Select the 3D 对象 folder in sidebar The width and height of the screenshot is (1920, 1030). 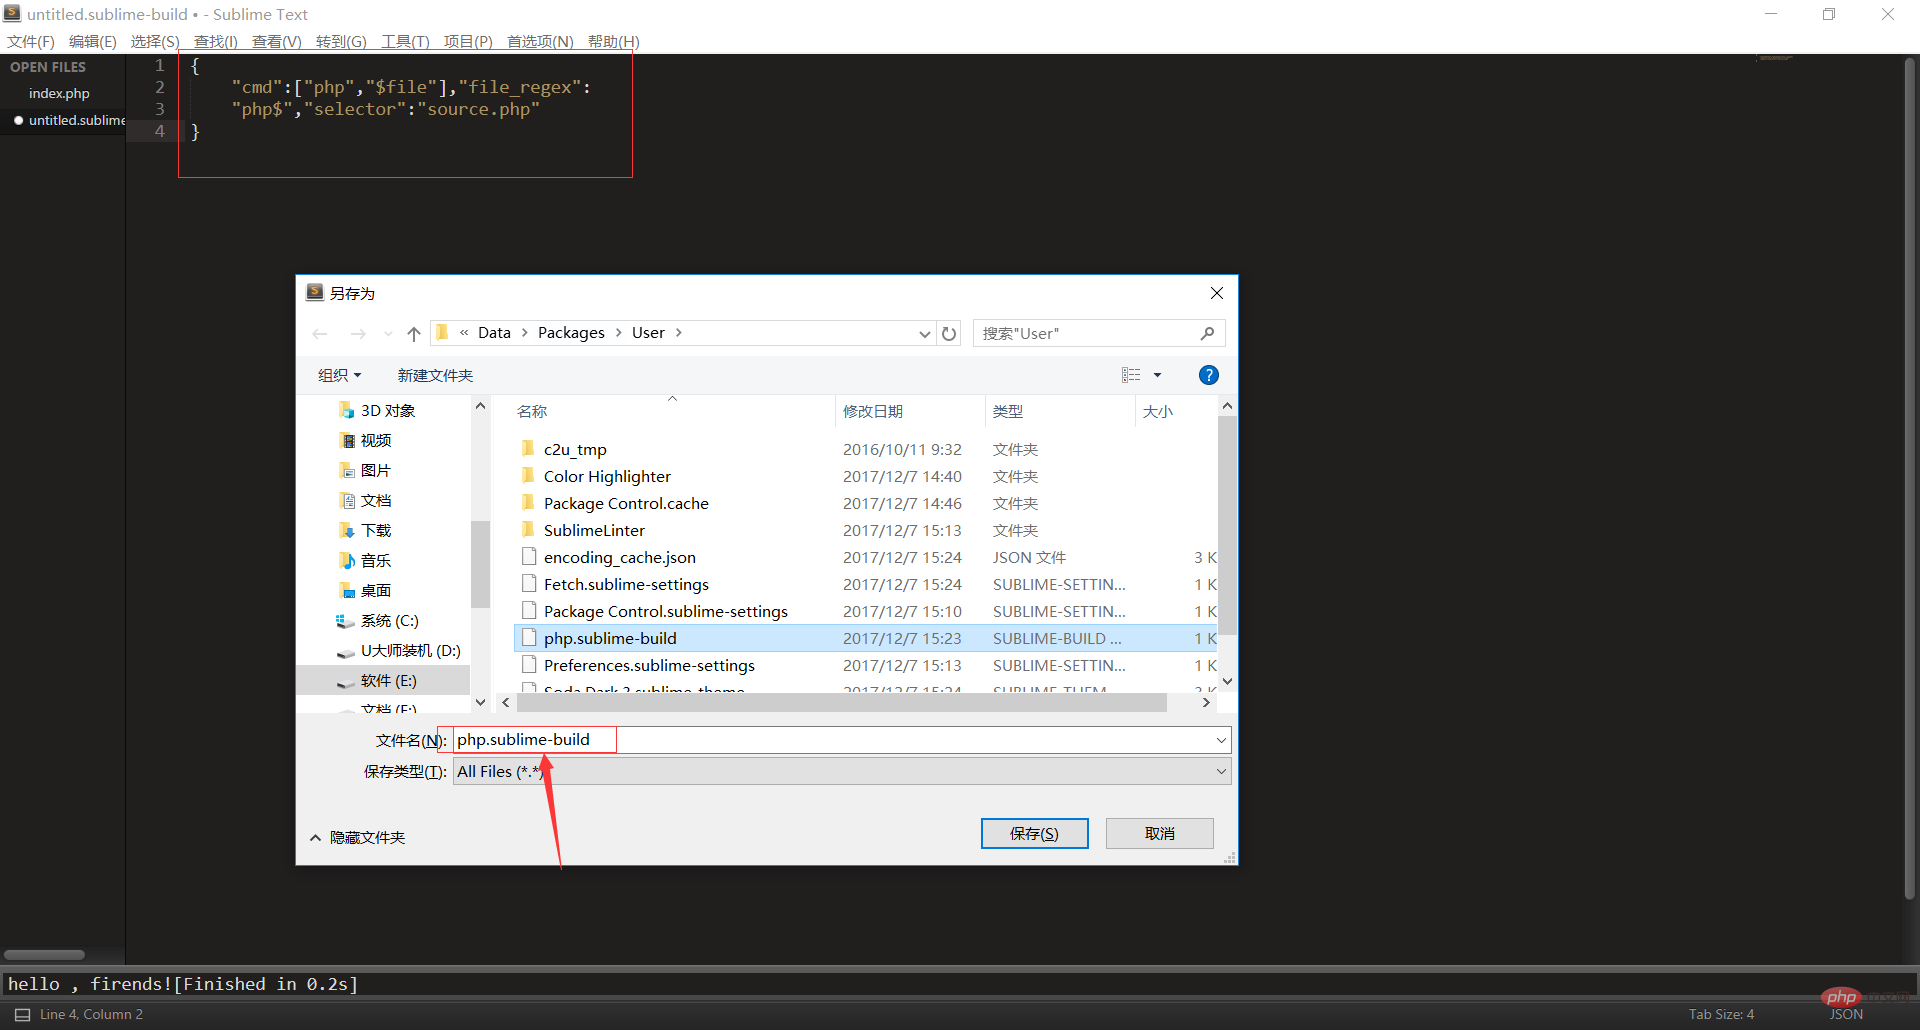[x=387, y=411]
